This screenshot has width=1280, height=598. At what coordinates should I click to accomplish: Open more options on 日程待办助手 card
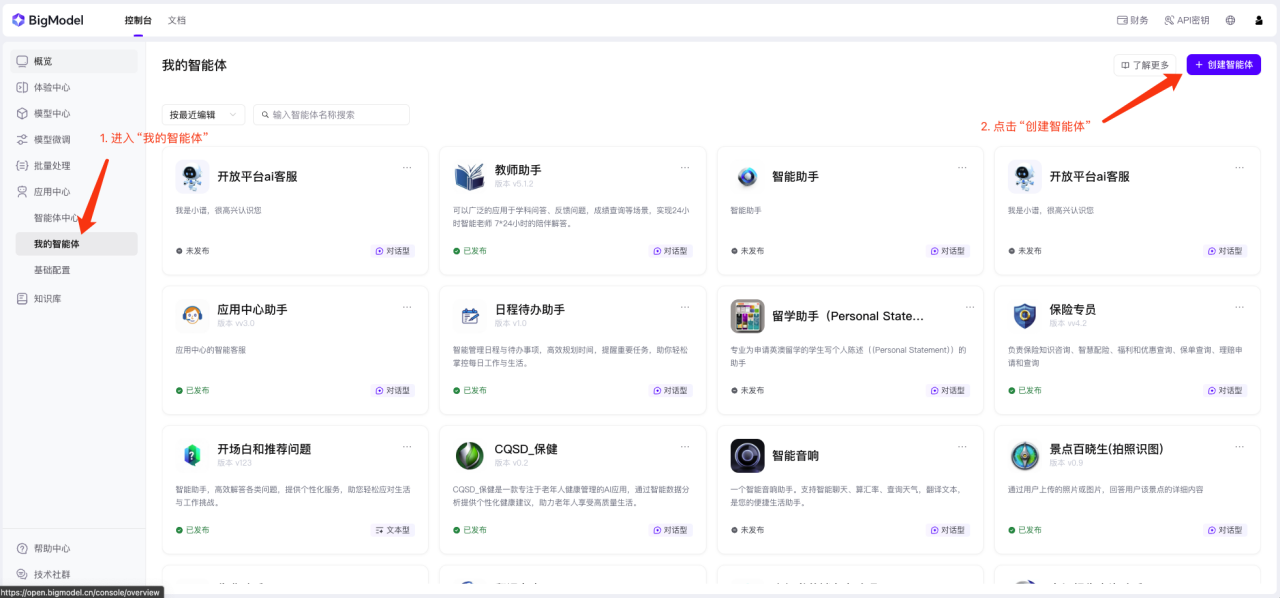[684, 307]
